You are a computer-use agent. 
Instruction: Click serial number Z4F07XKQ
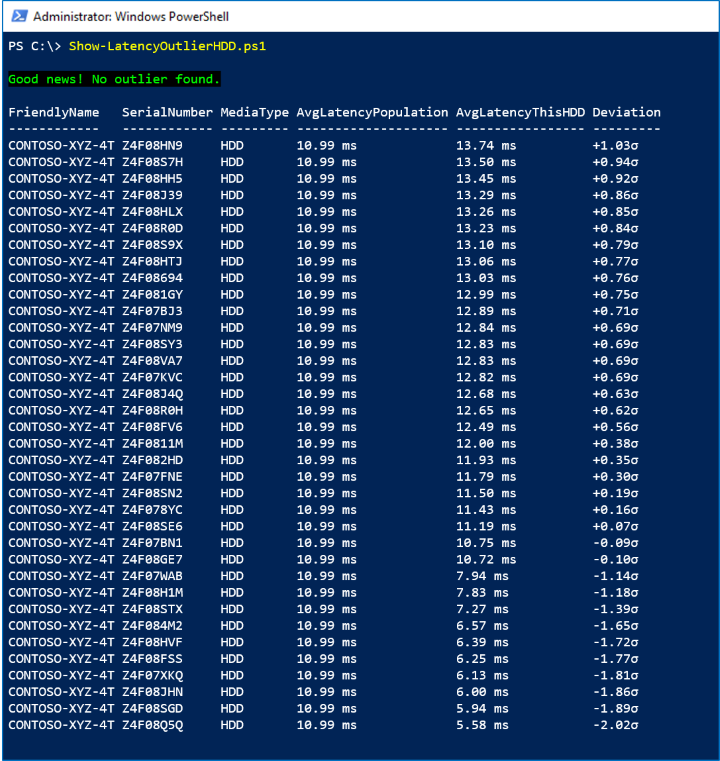152,676
